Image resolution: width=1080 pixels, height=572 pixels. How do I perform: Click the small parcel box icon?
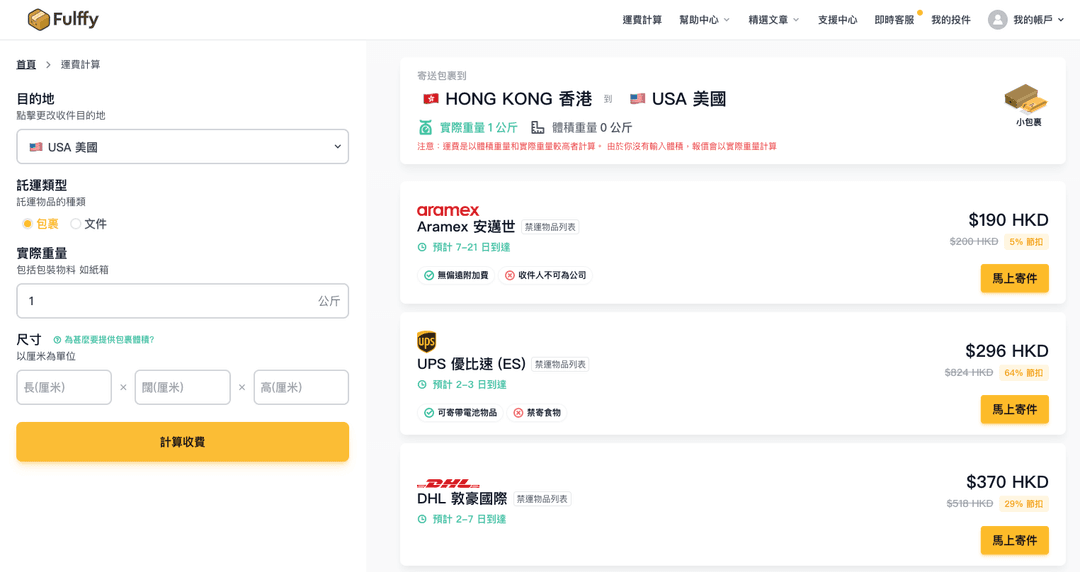pos(1026,98)
